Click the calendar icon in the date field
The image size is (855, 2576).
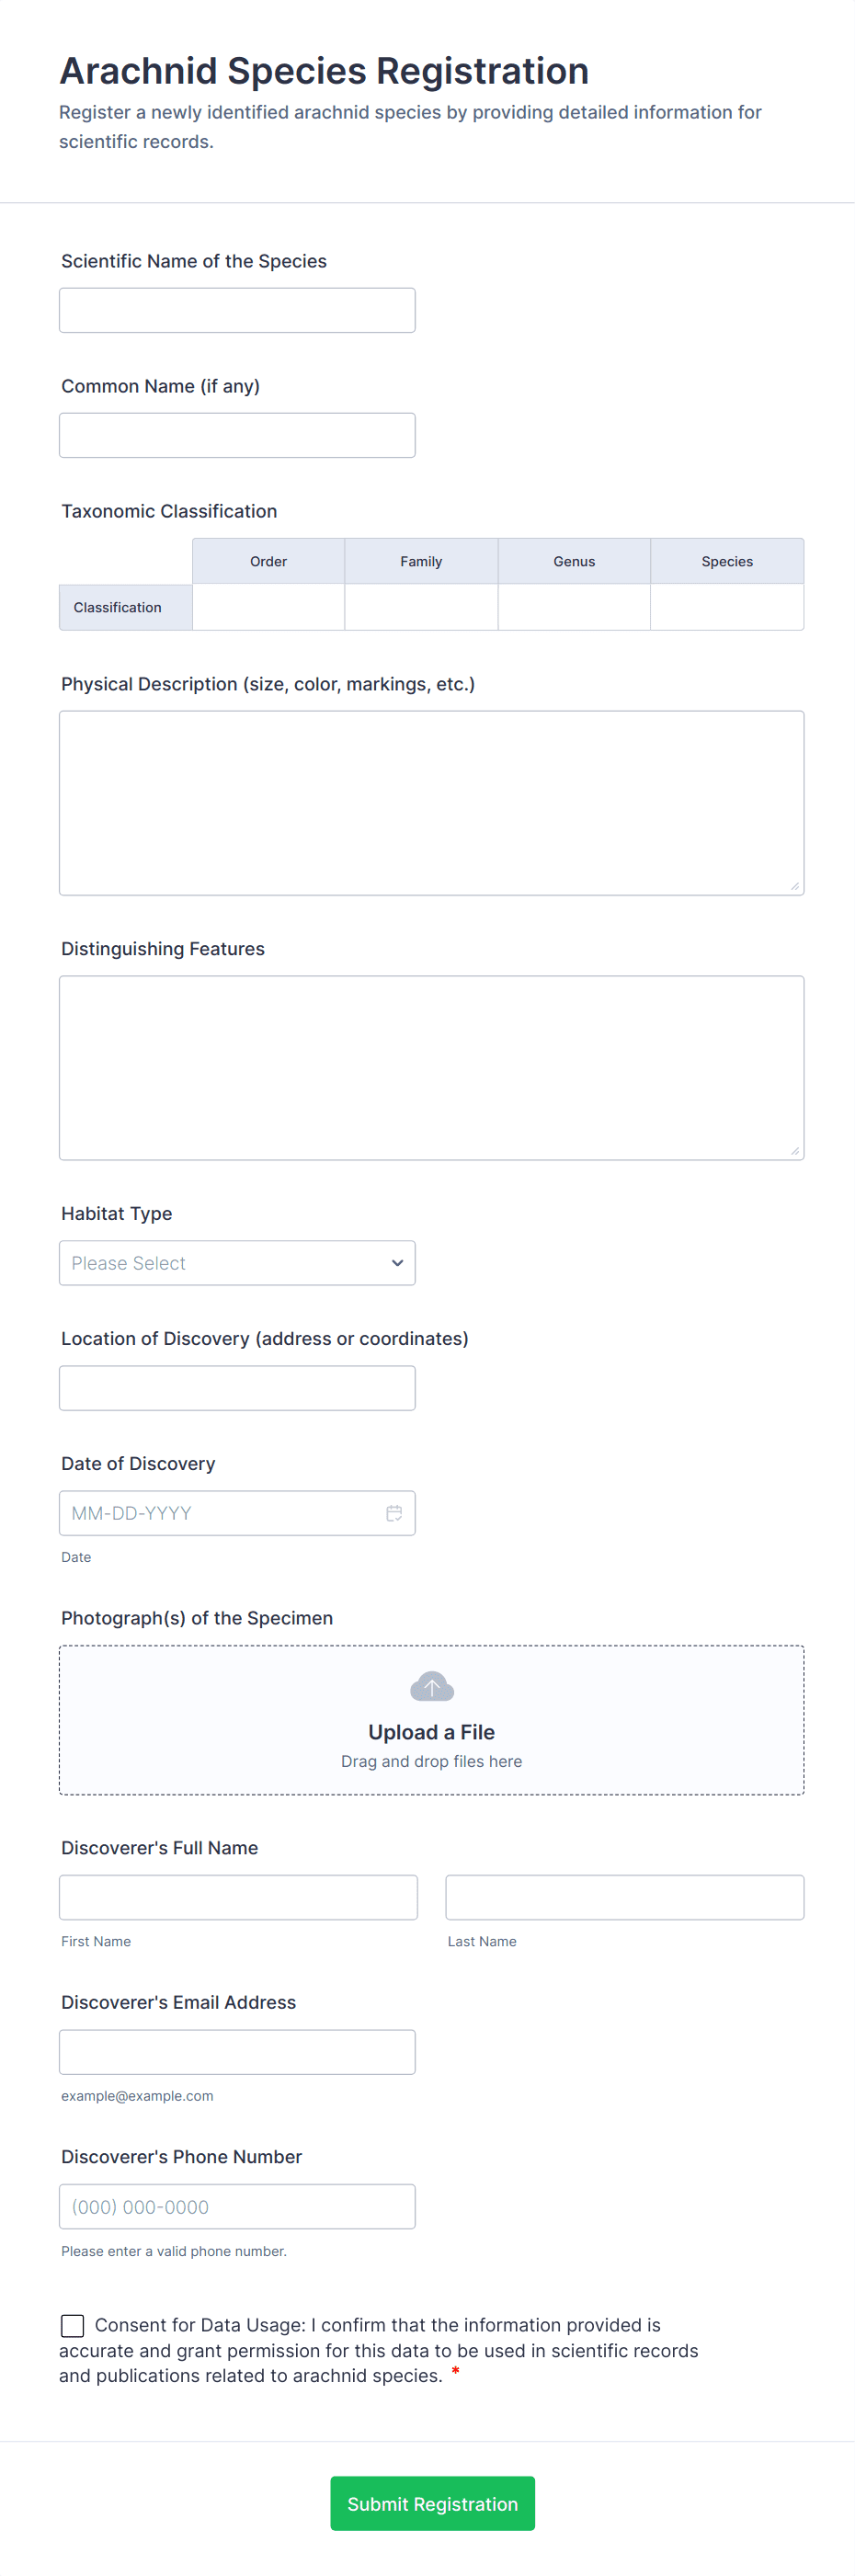click(x=394, y=1513)
